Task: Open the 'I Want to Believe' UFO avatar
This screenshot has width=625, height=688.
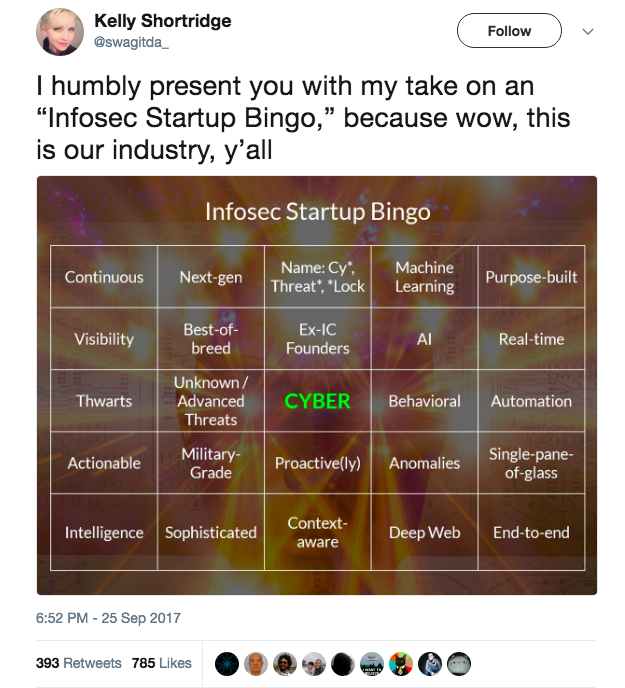Action: [372, 664]
